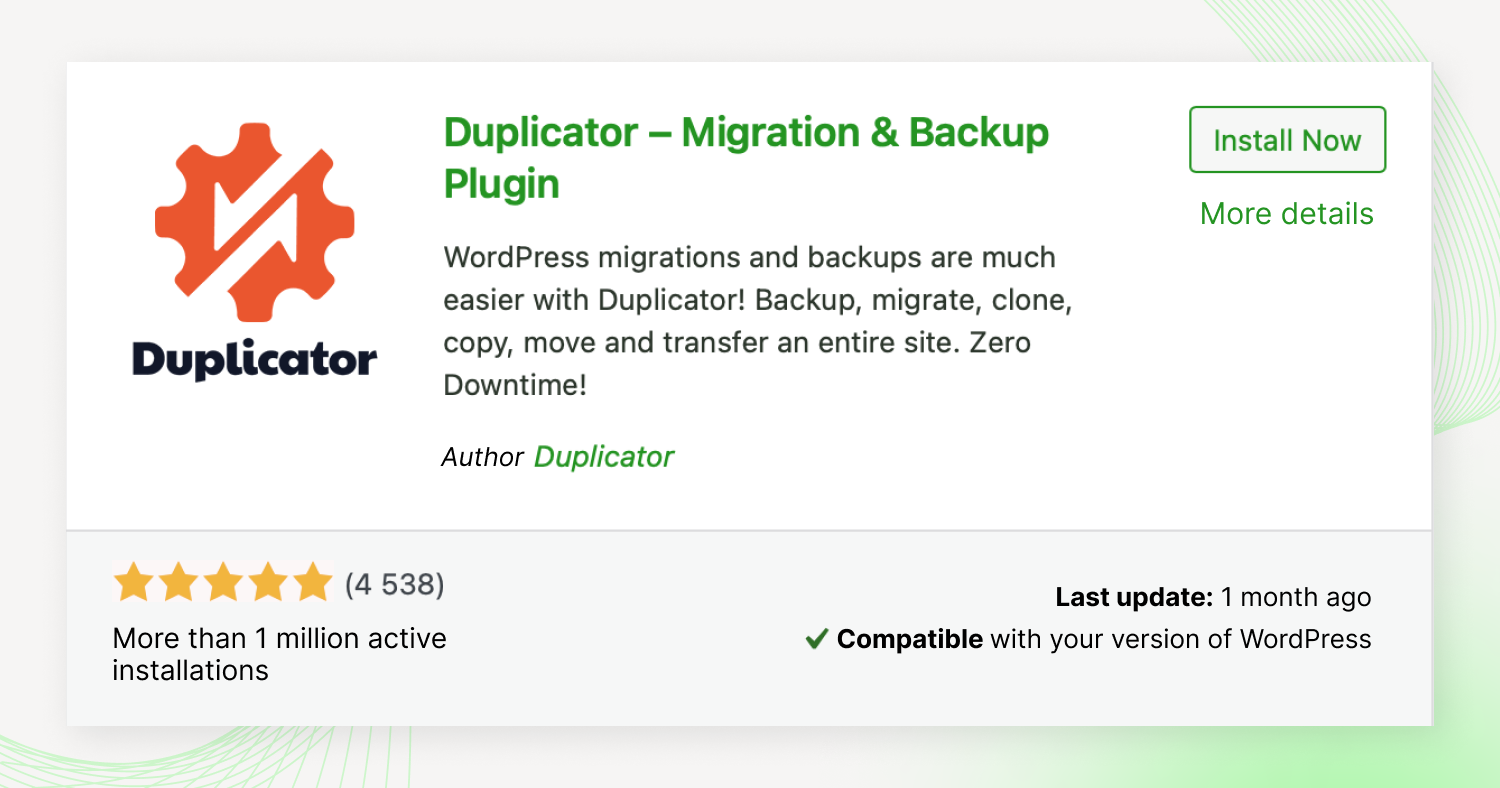Image resolution: width=1500 pixels, height=788 pixels.
Task: Click the Duplicator author link
Action: tap(604, 457)
